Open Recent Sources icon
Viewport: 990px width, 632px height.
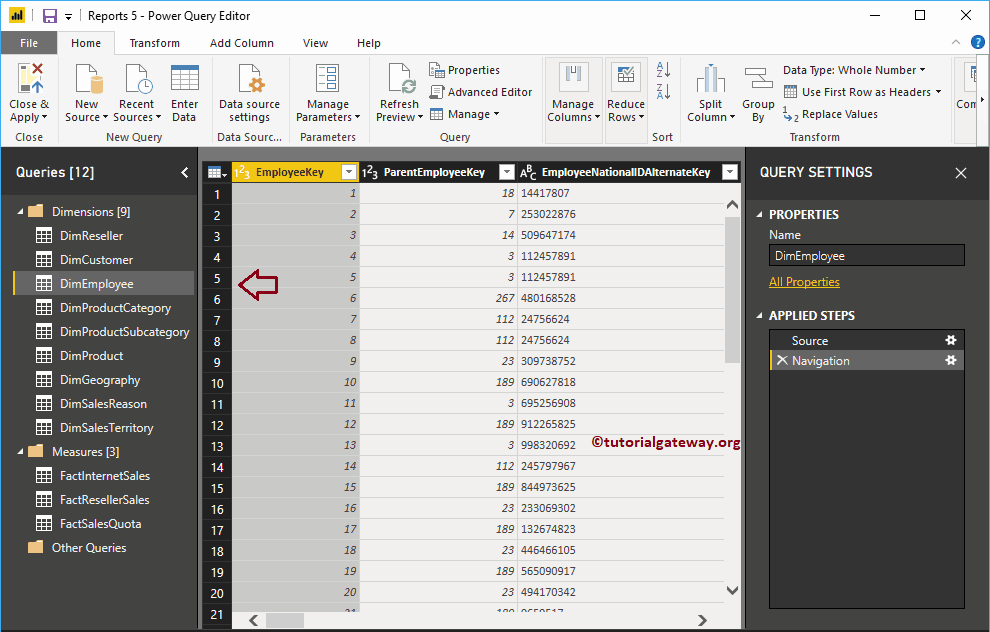[x=137, y=79]
